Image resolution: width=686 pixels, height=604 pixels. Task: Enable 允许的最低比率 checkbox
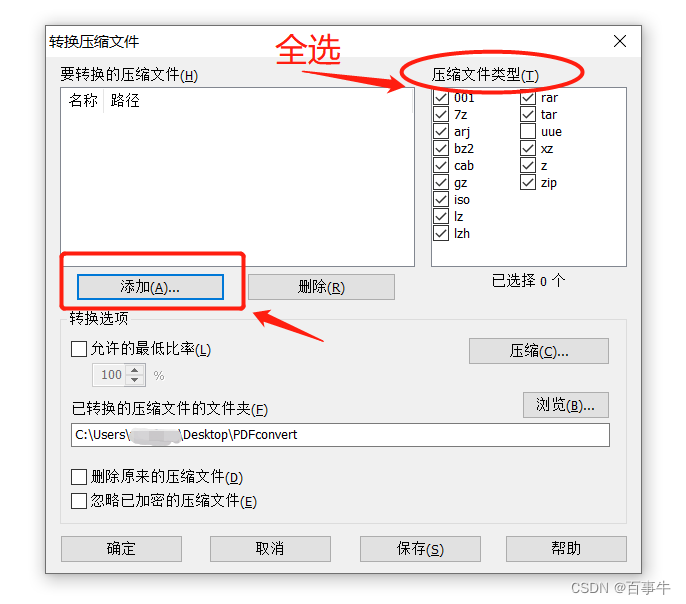click(x=79, y=349)
